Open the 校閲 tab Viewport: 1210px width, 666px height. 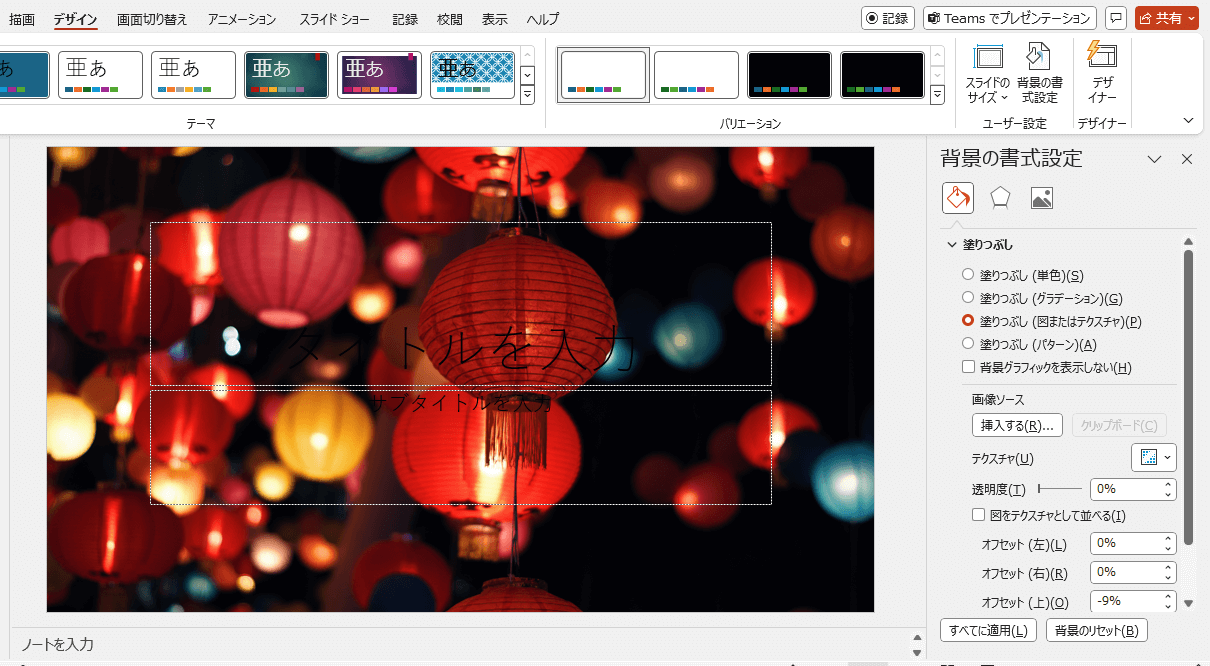(450, 19)
